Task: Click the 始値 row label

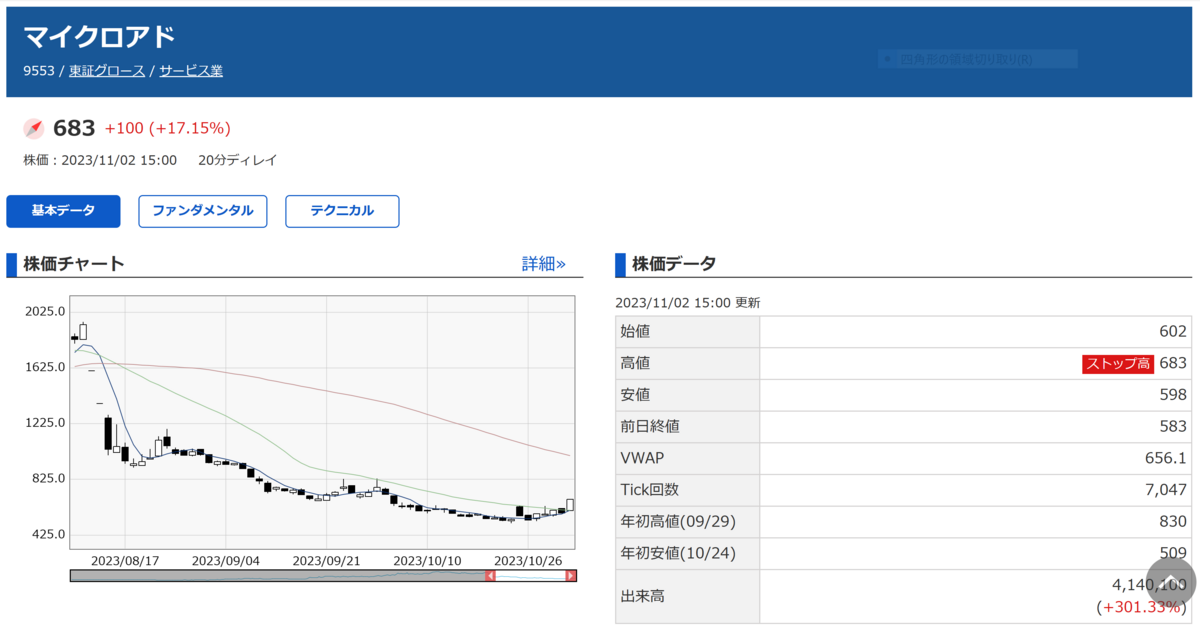Action: (x=636, y=331)
